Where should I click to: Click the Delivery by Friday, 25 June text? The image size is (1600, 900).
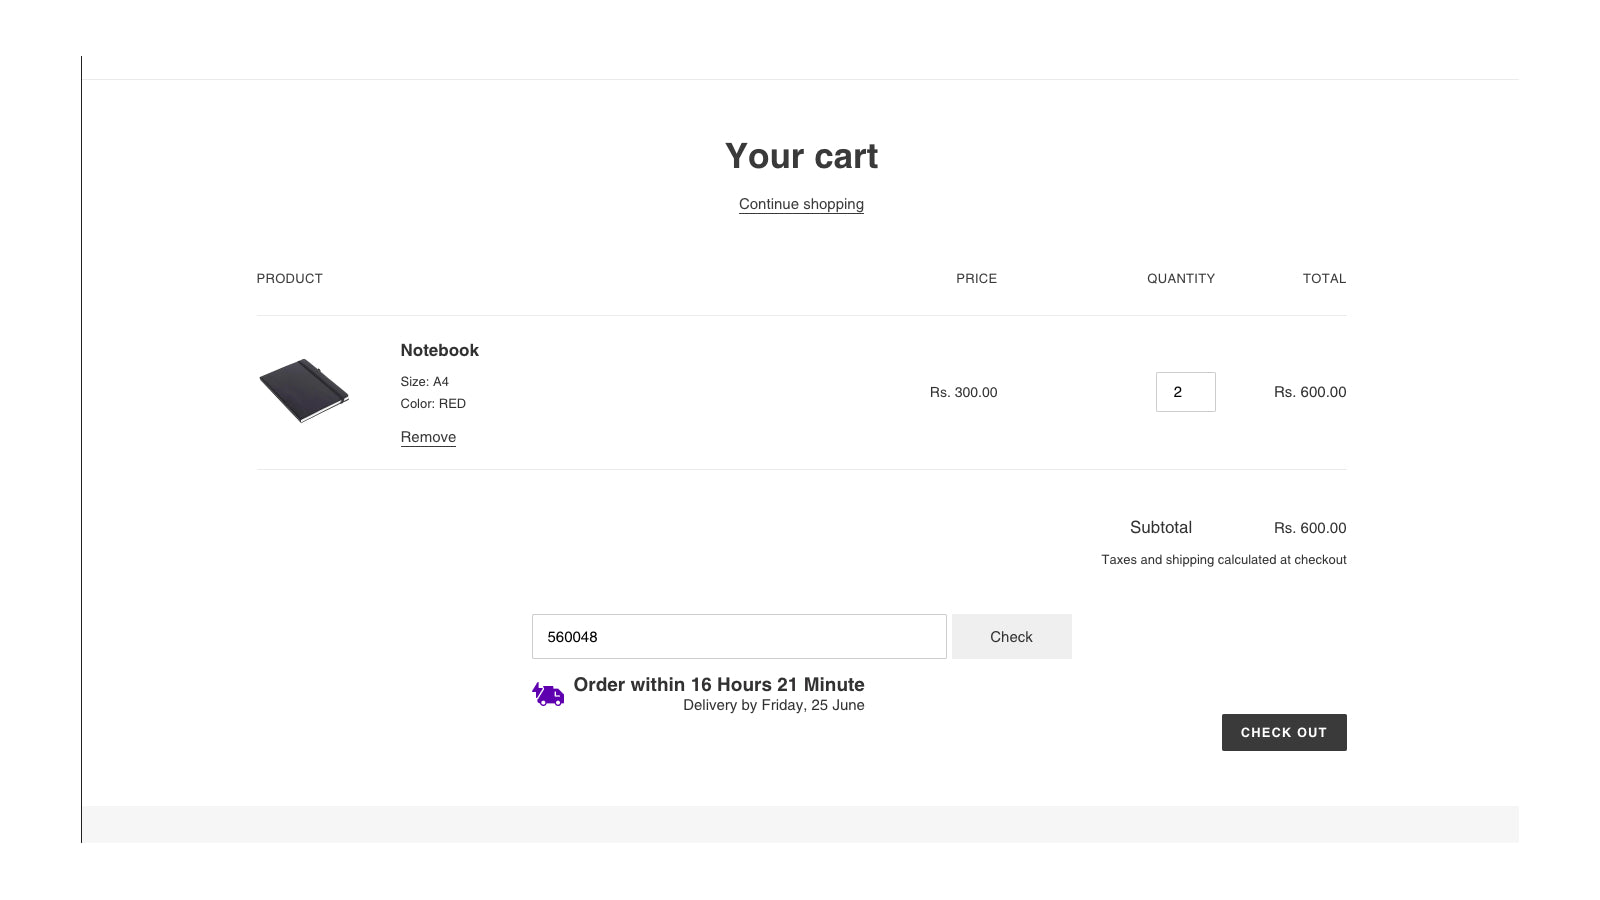coord(773,705)
